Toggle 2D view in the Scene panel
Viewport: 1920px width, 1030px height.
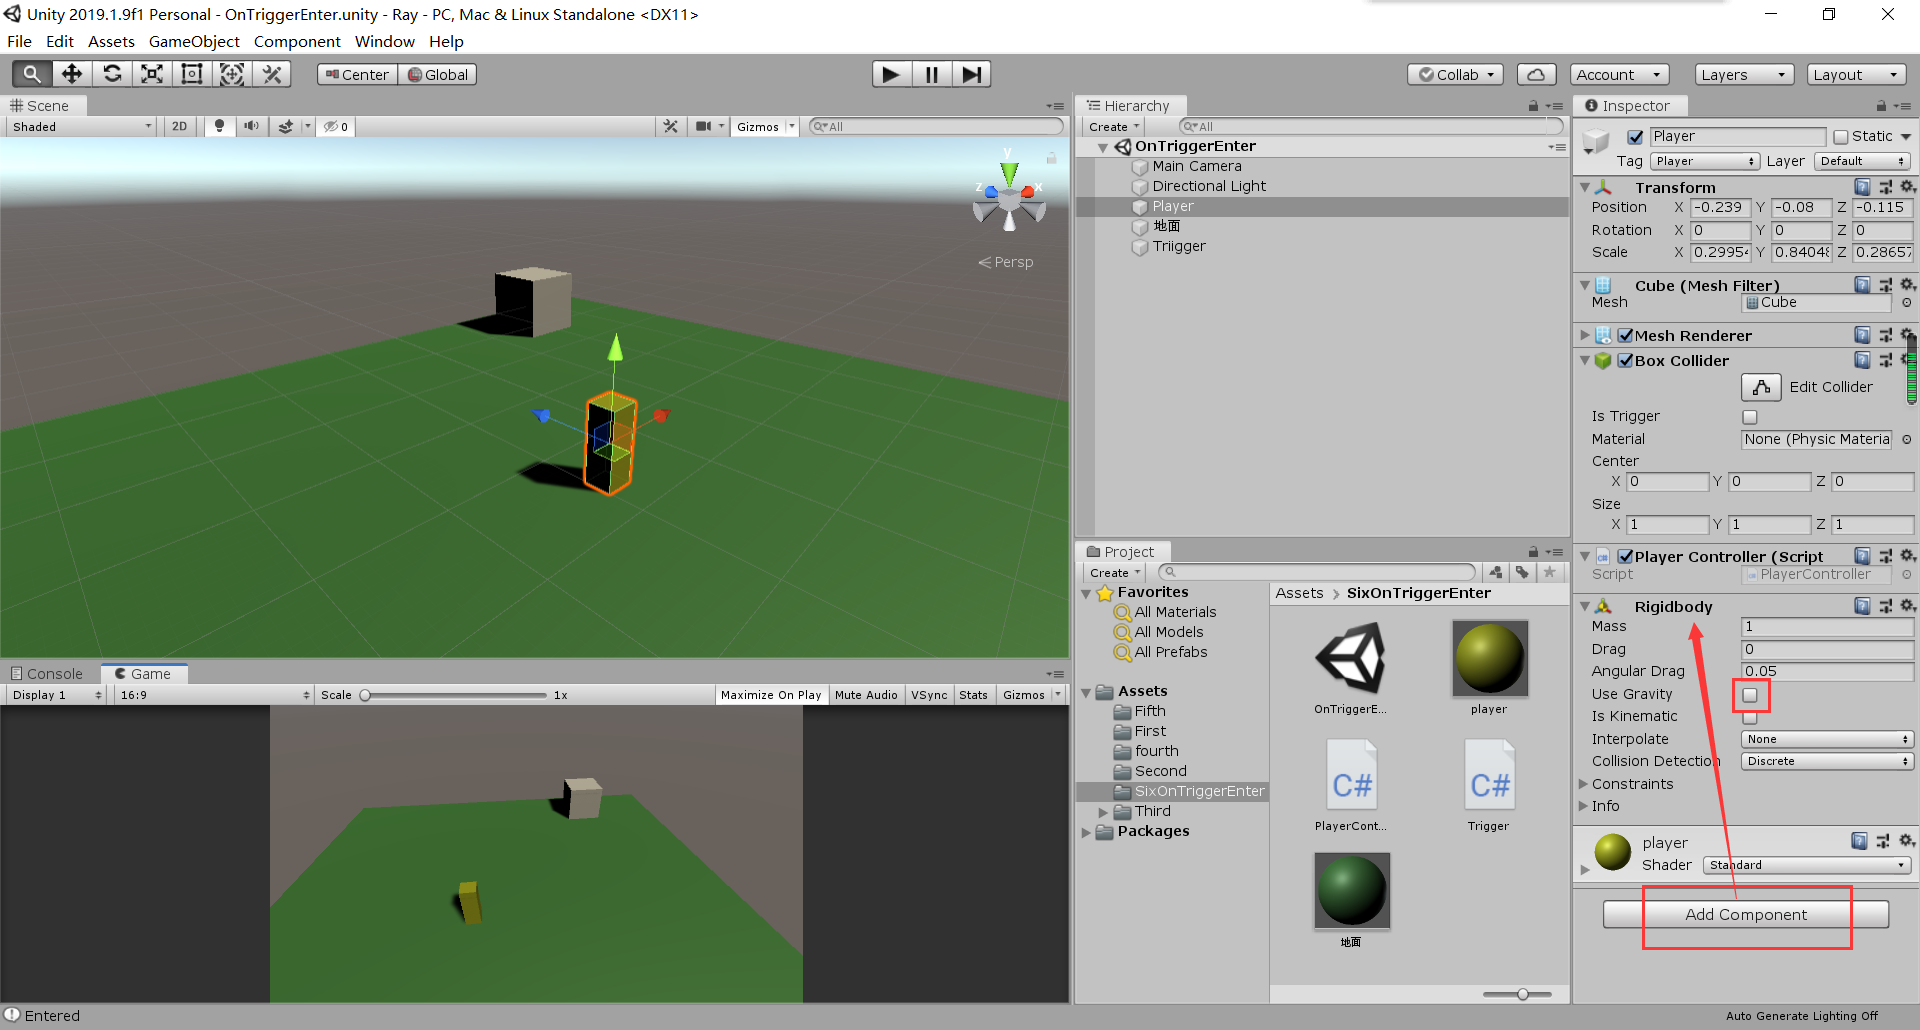(x=179, y=126)
